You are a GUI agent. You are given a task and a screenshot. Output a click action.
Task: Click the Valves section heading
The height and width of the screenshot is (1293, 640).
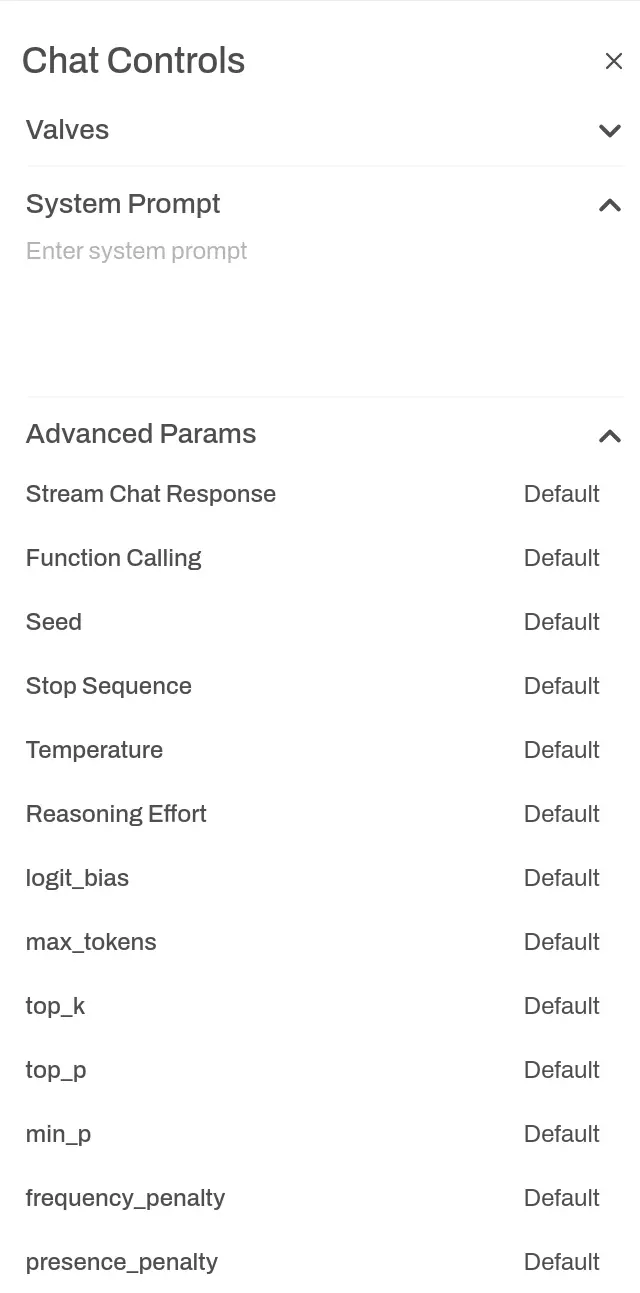[x=68, y=130]
